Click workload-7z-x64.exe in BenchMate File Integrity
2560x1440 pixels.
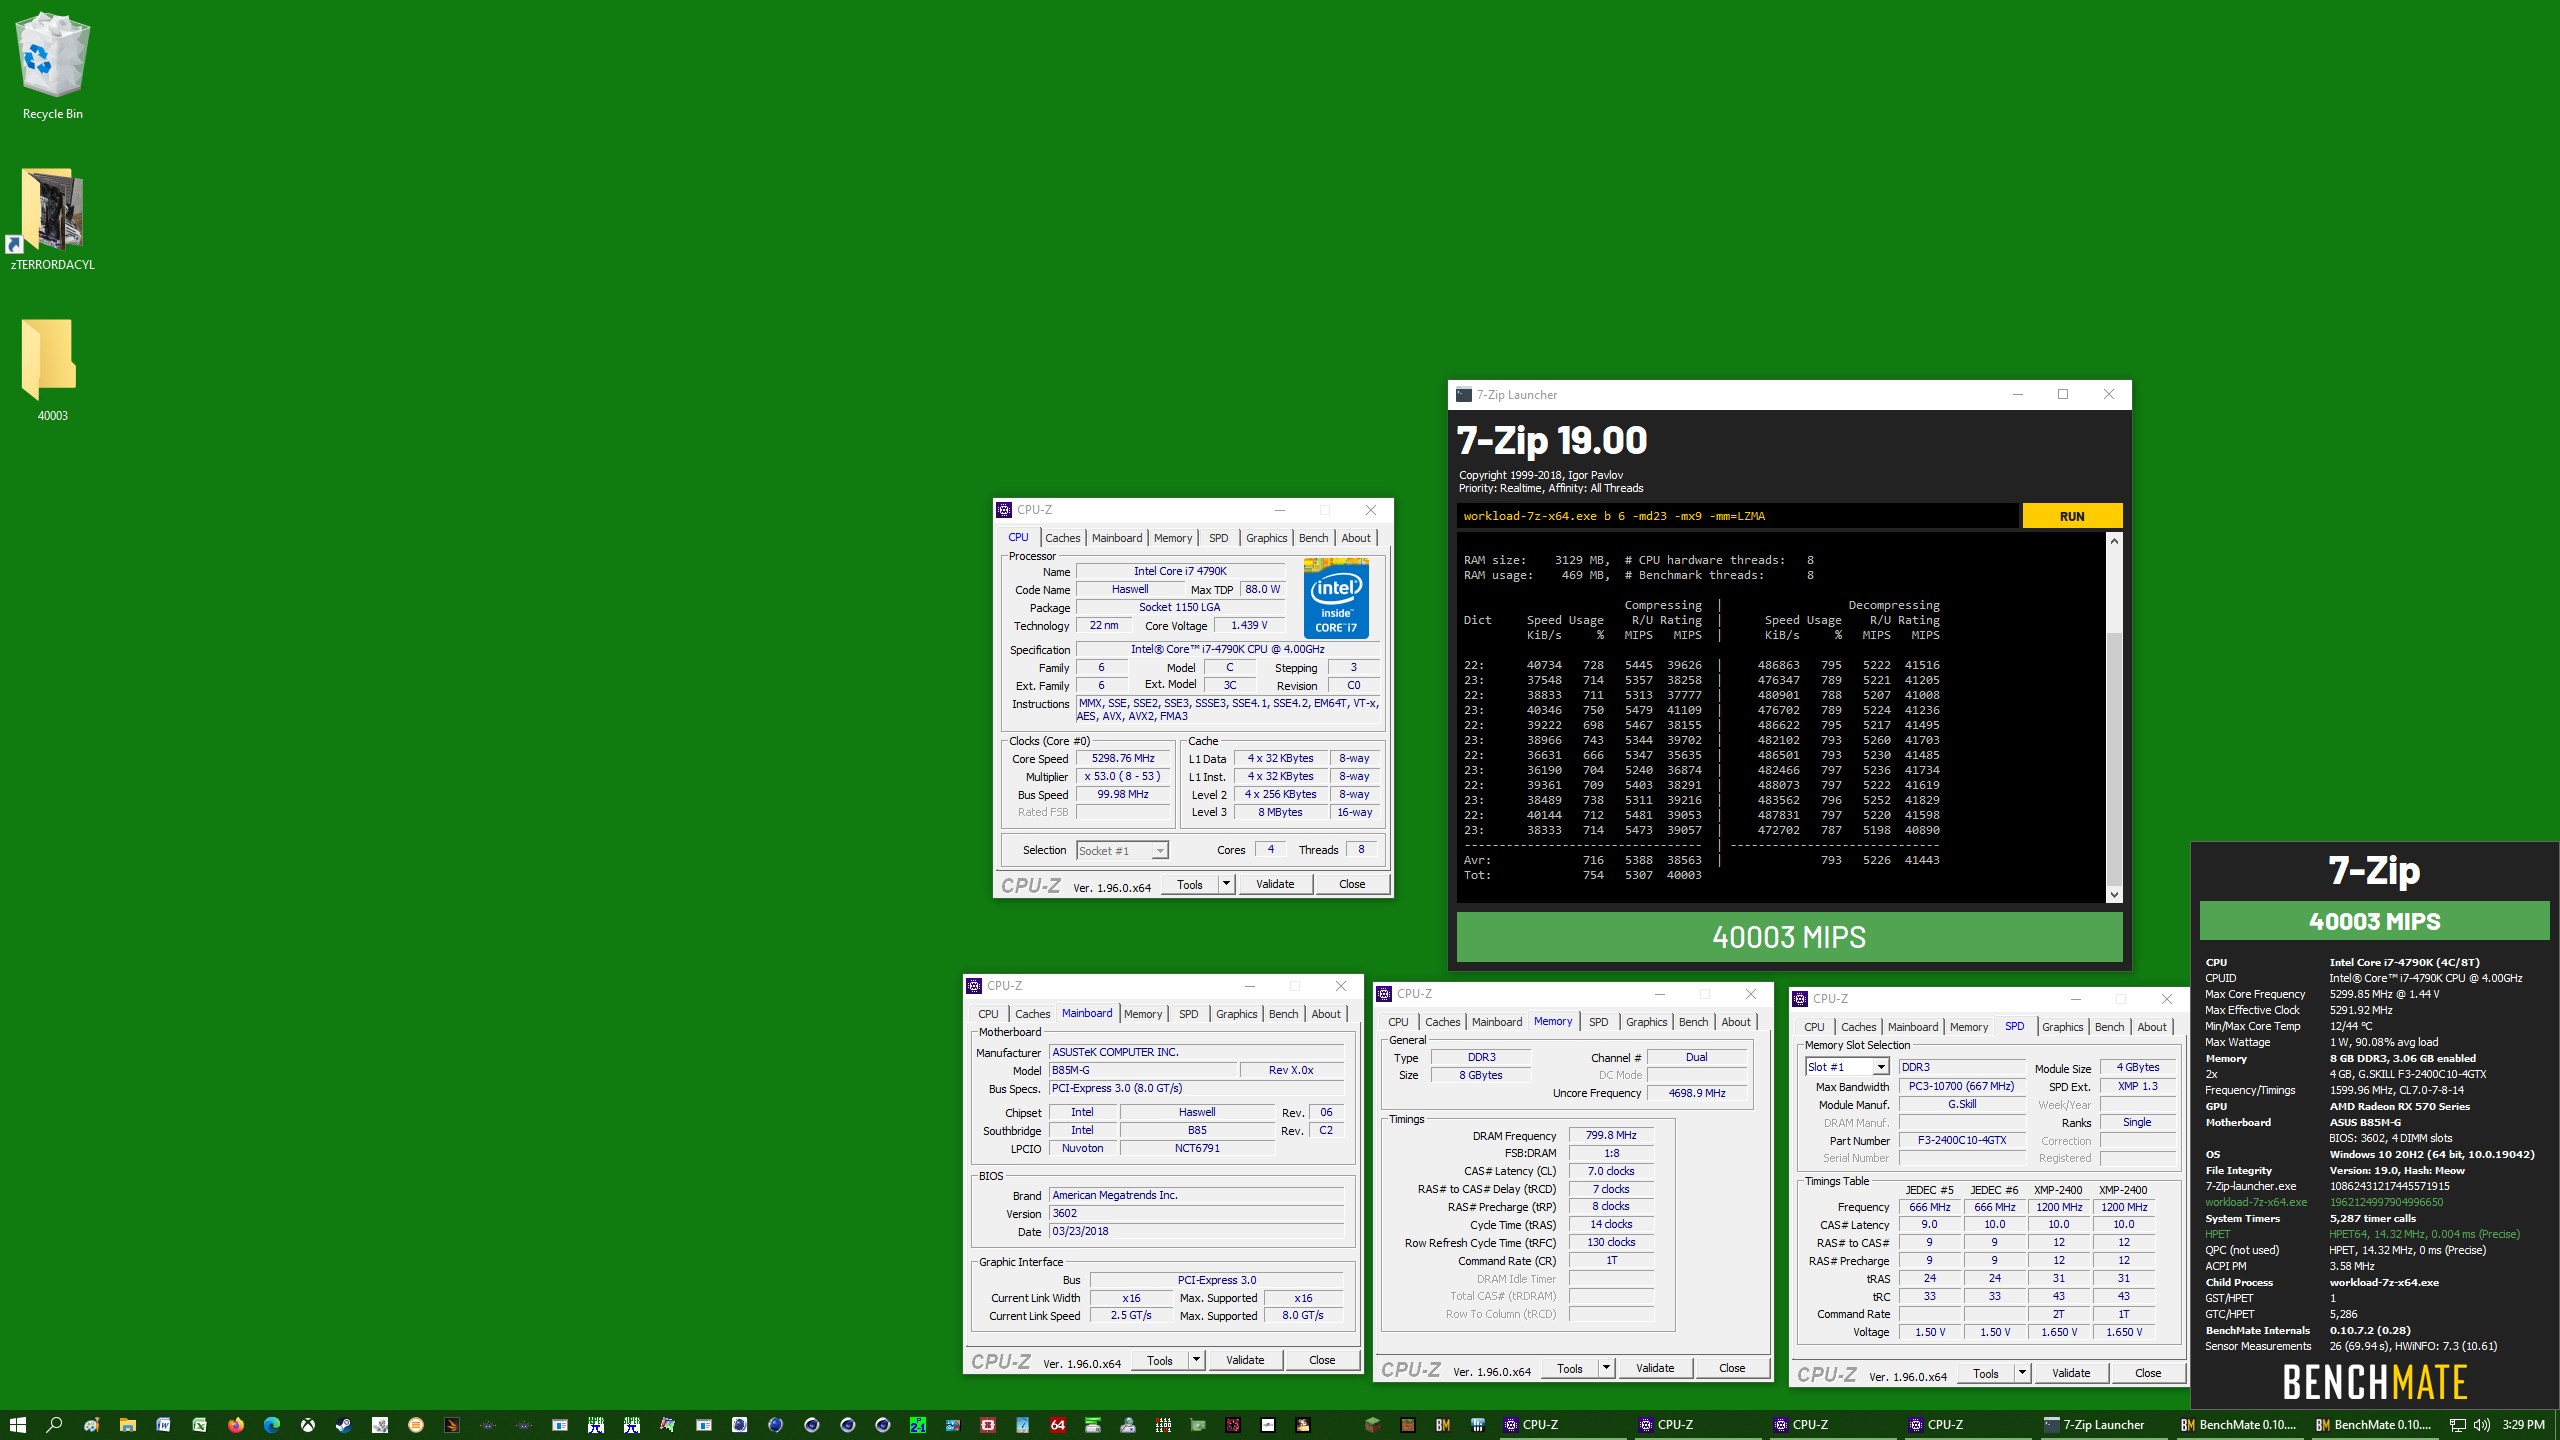click(2256, 1202)
